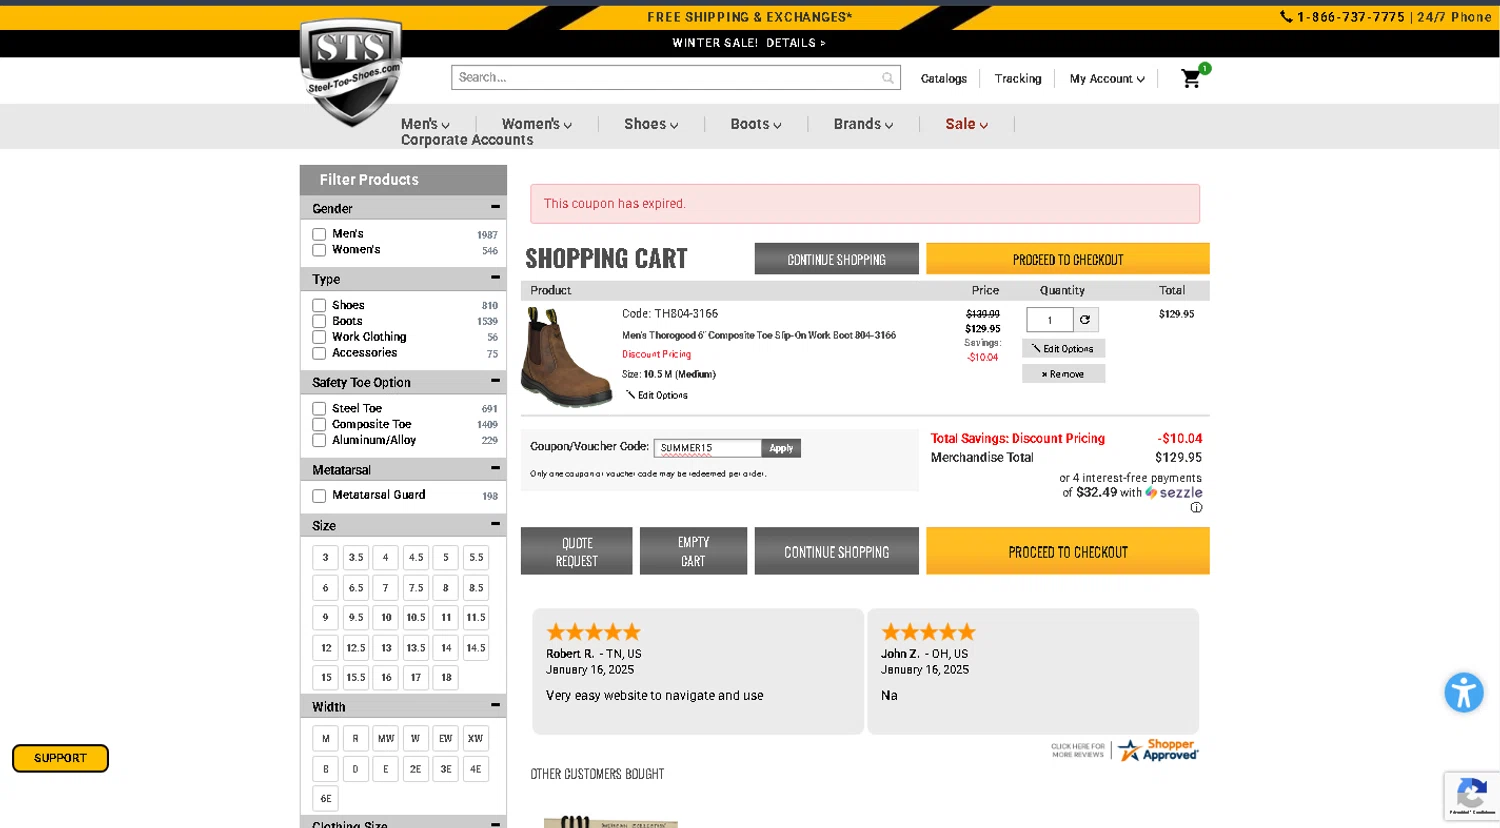Click the top Continue Shopping button

pyautogui.click(x=836, y=259)
